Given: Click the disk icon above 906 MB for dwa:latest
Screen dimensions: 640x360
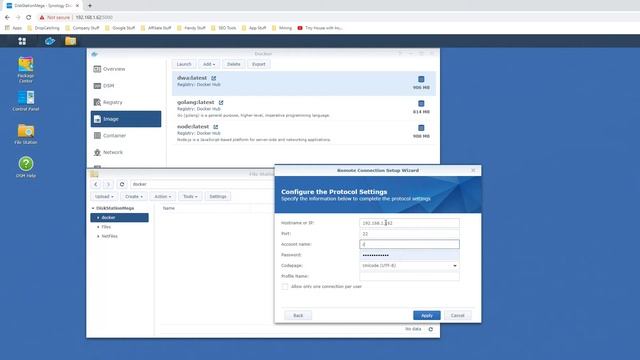Looking at the screenshot, I should (x=421, y=79).
